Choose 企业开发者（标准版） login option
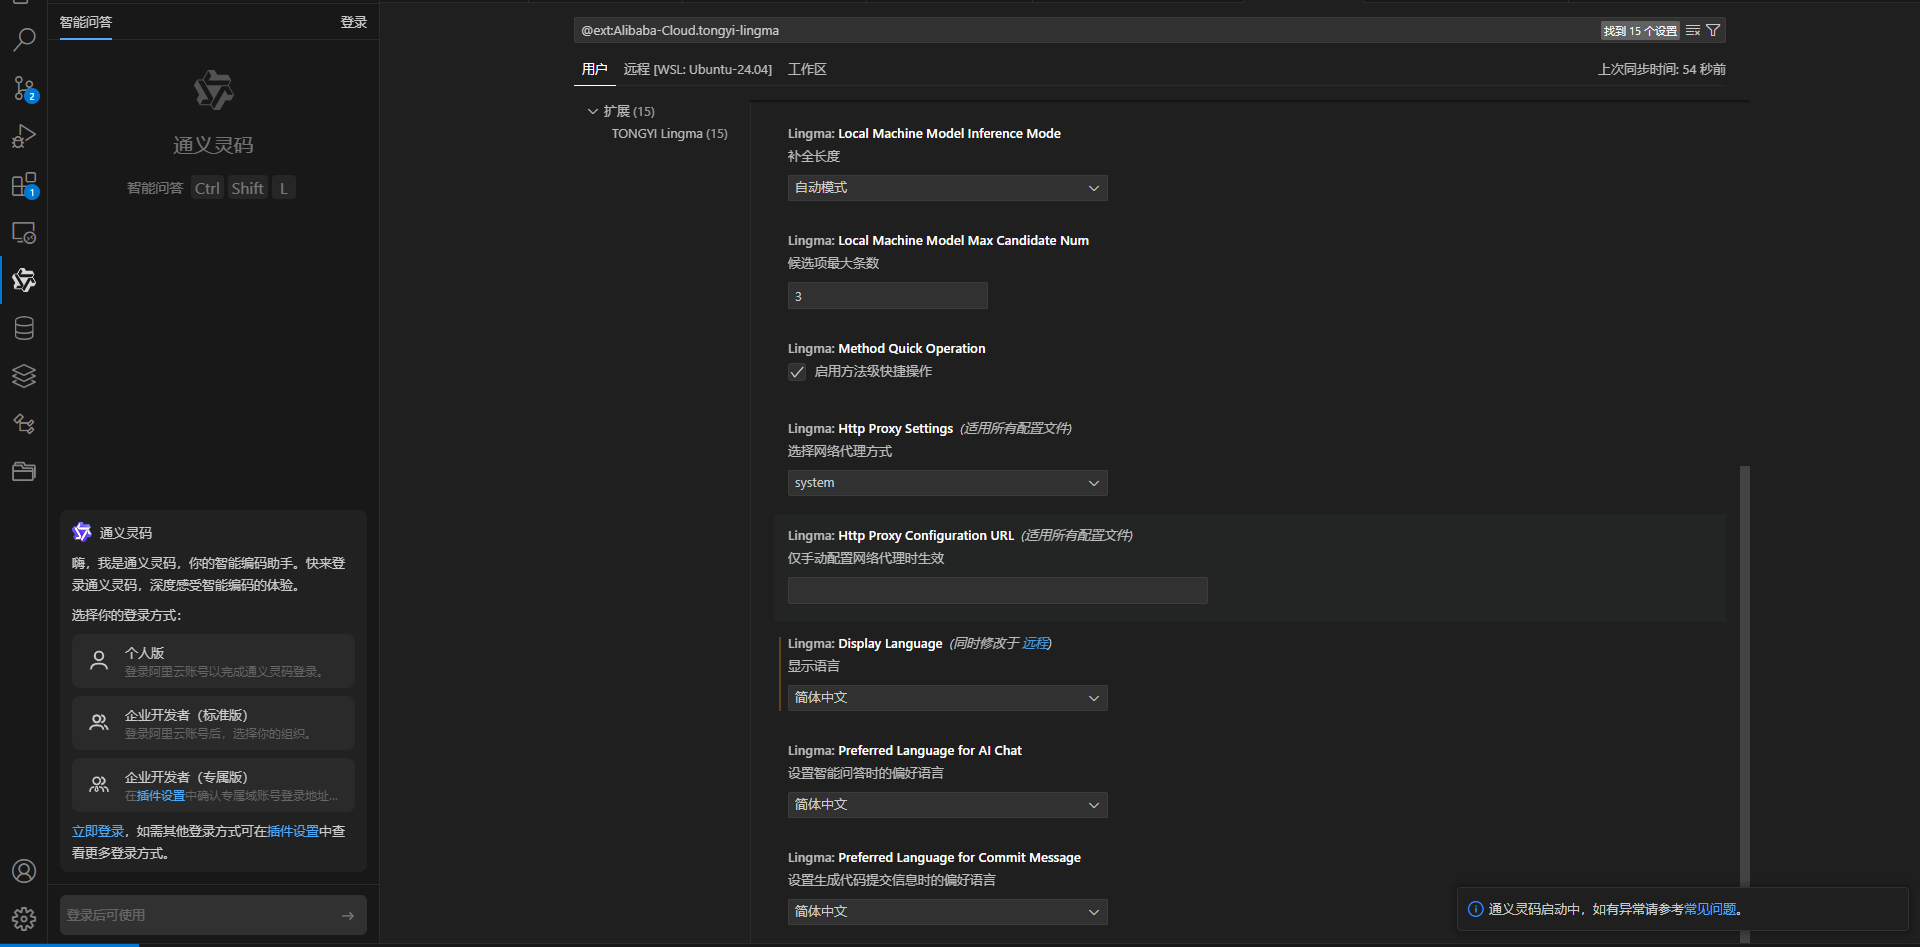Screen dimensions: 1920x947 point(213,723)
